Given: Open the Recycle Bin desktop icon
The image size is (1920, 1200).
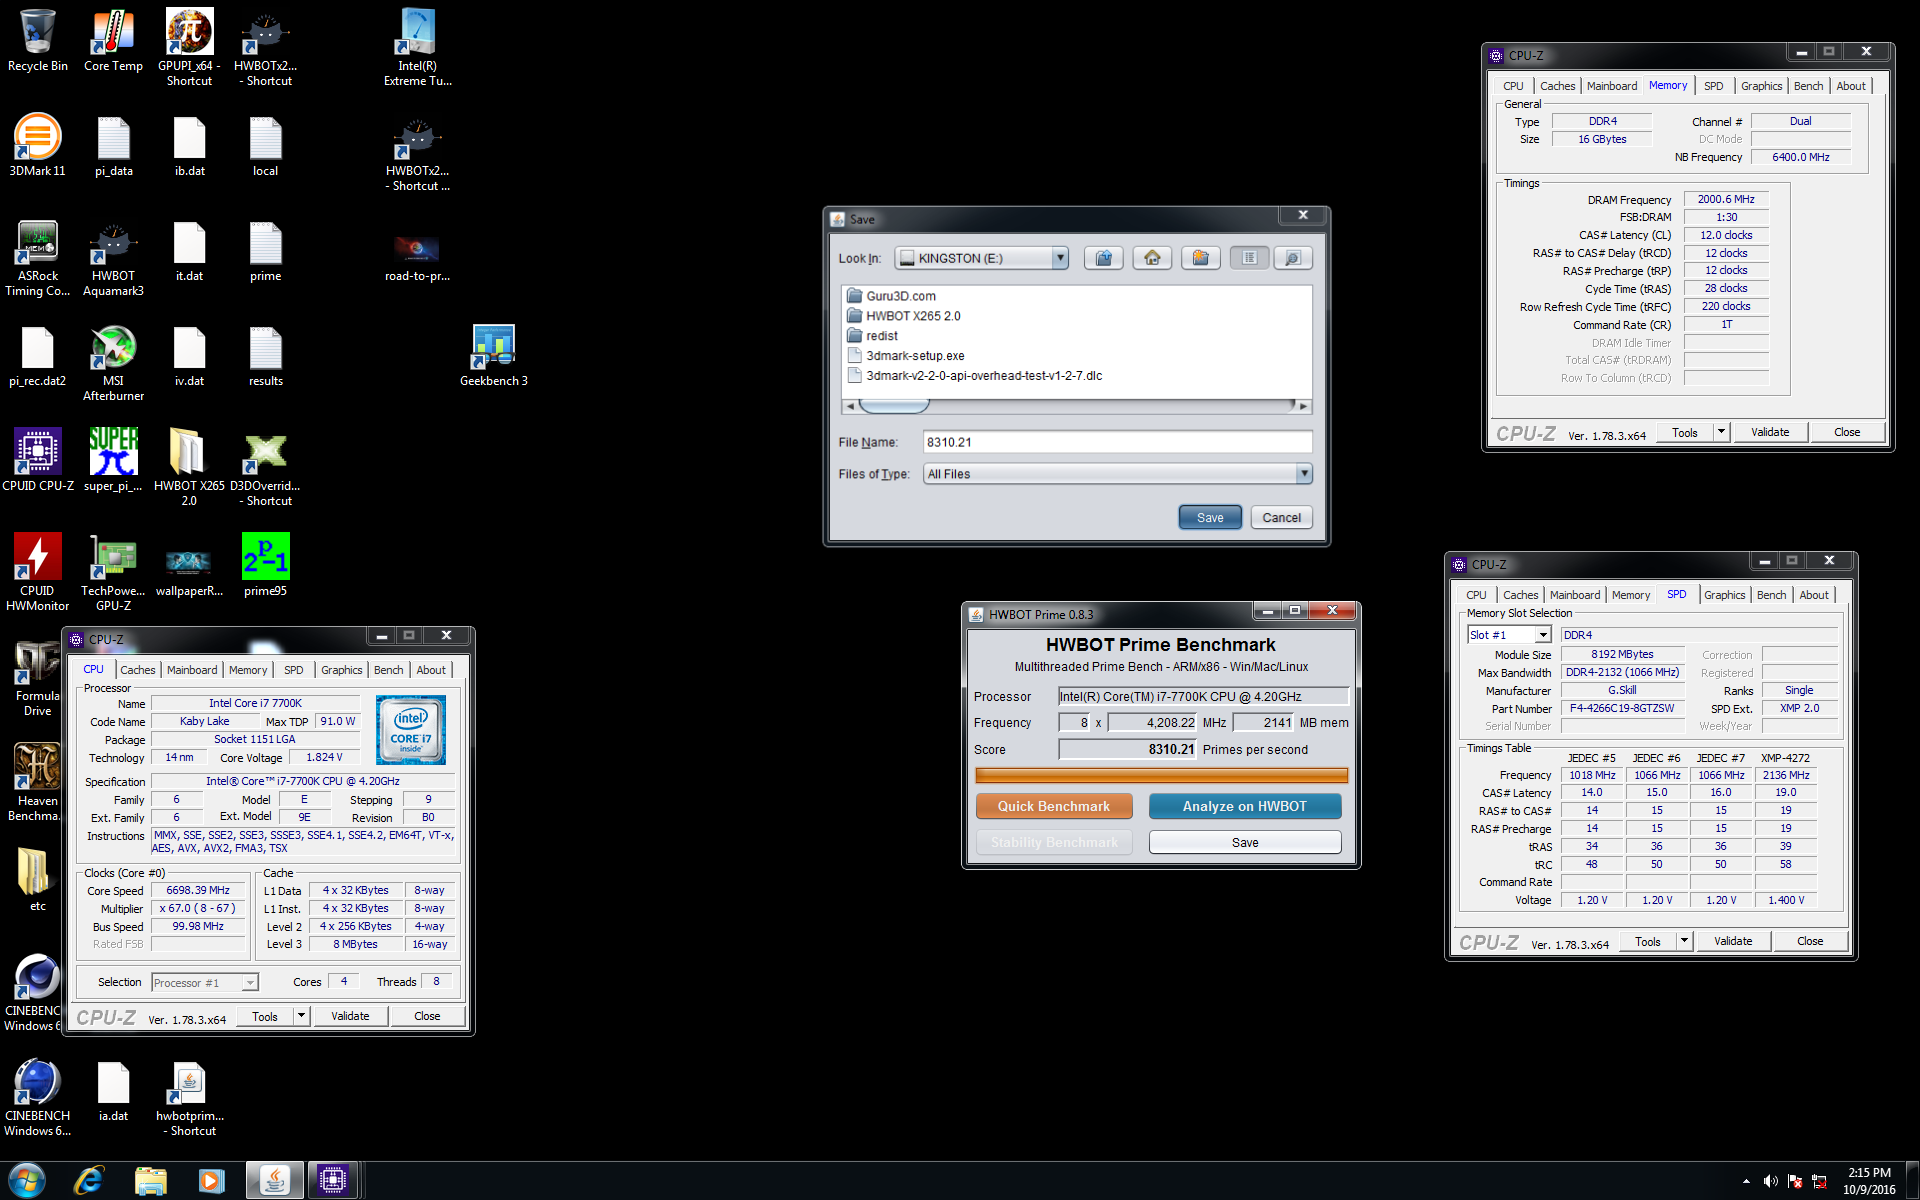Looking at the screenshot, I should (x=38, y=41).
